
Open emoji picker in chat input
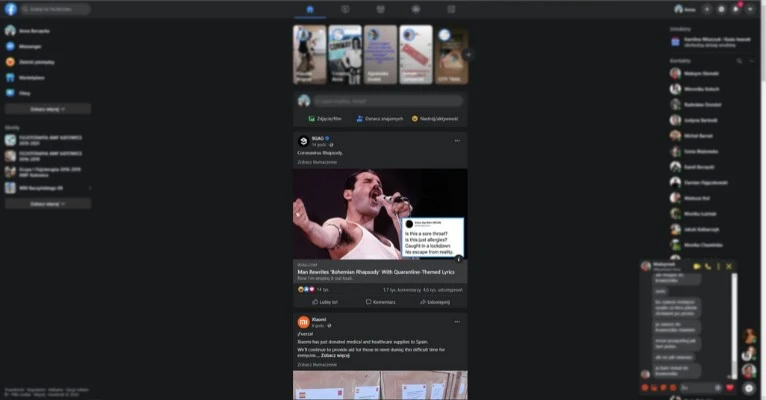[x=718, y=388]
